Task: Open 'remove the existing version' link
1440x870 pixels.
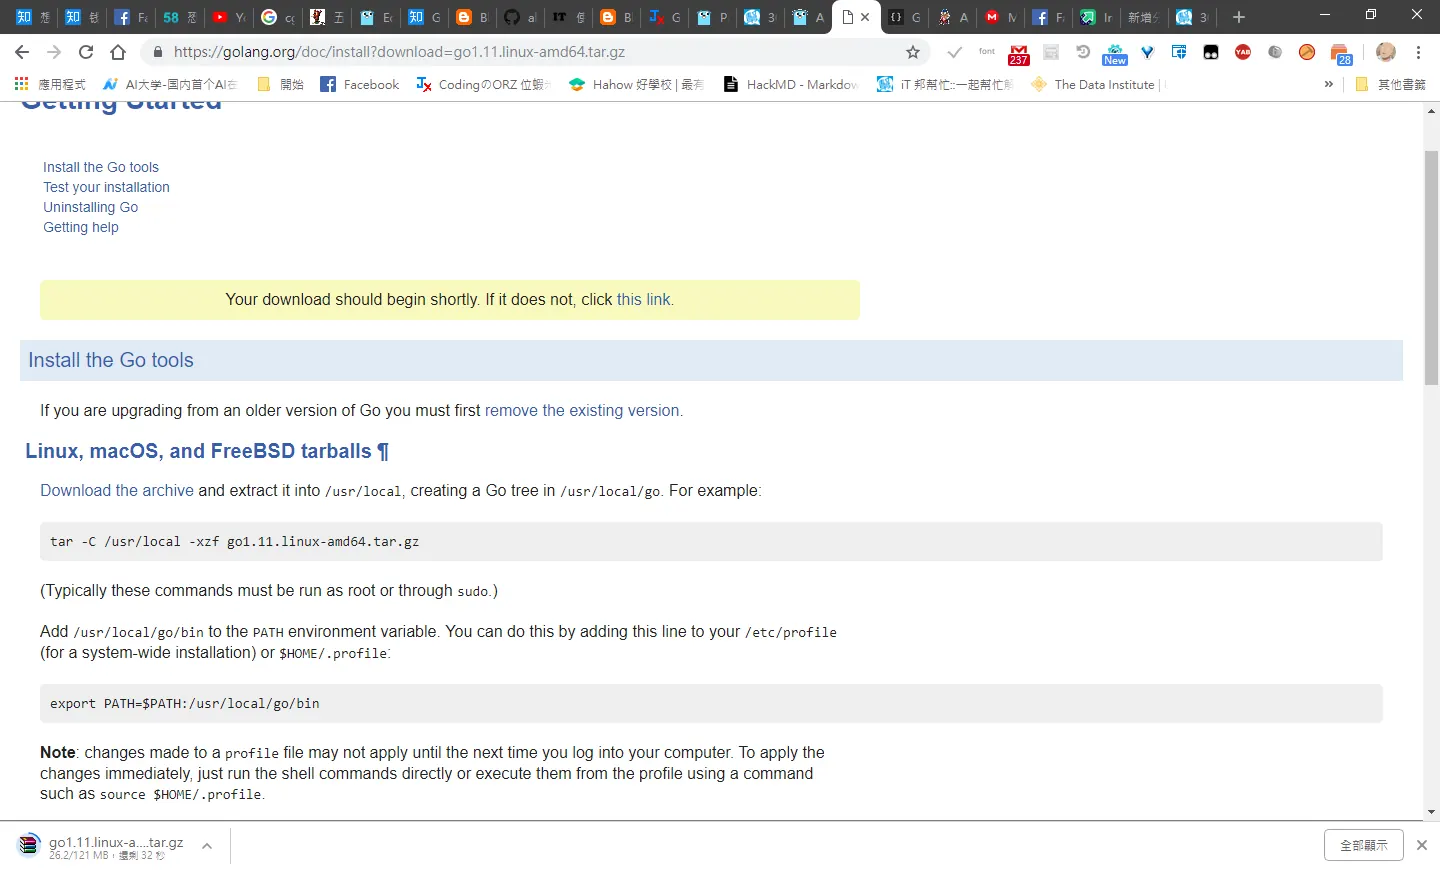Action: (x=582, y=410)
